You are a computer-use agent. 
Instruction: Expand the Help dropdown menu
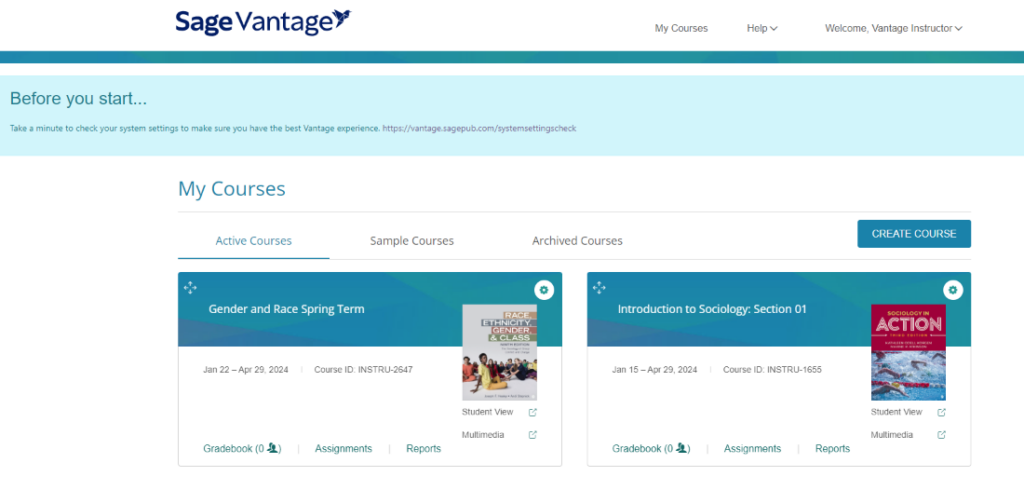coord(762,29)
